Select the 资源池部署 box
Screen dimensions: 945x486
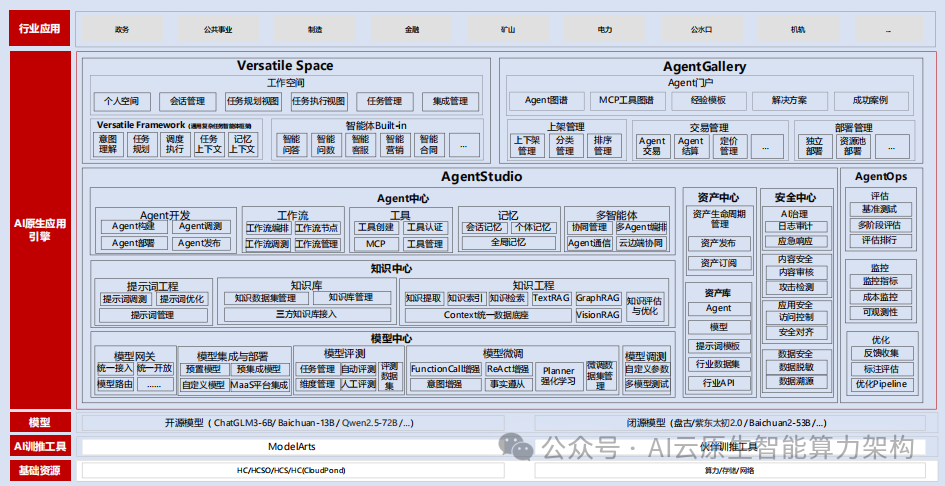point(853,146)
